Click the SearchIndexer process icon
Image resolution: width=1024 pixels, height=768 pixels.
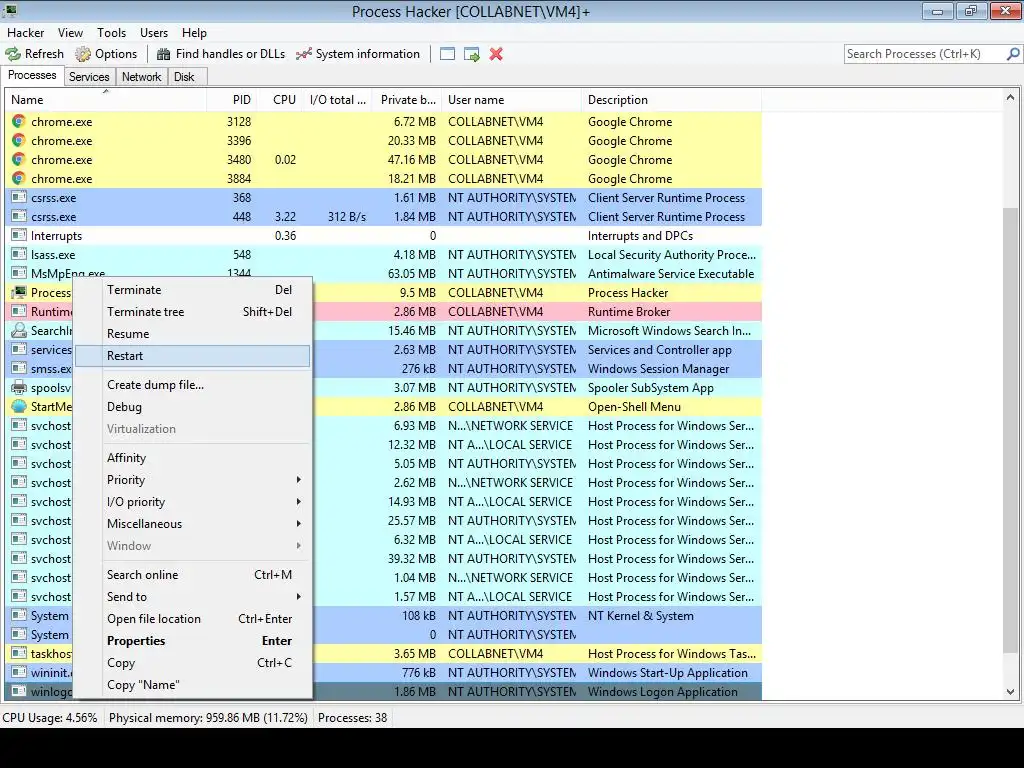pyautogui.click(x=19, y=330)
